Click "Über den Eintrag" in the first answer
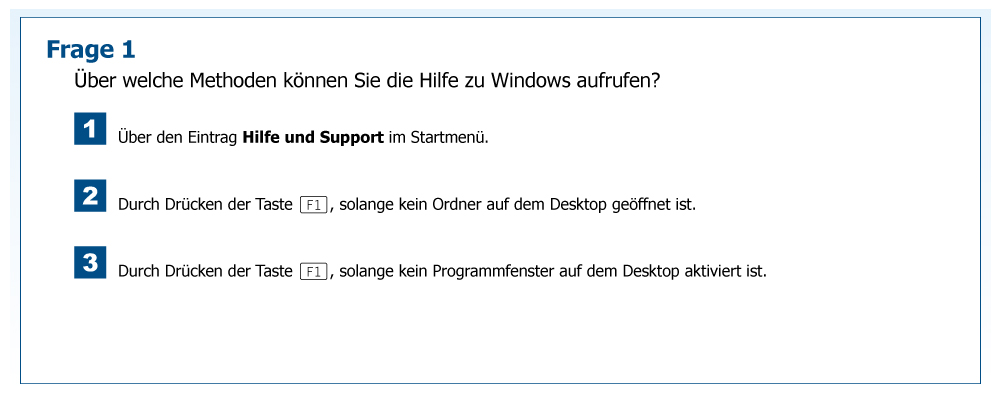This screenshot has width=1000, height=400. click(x=178, y=137)
